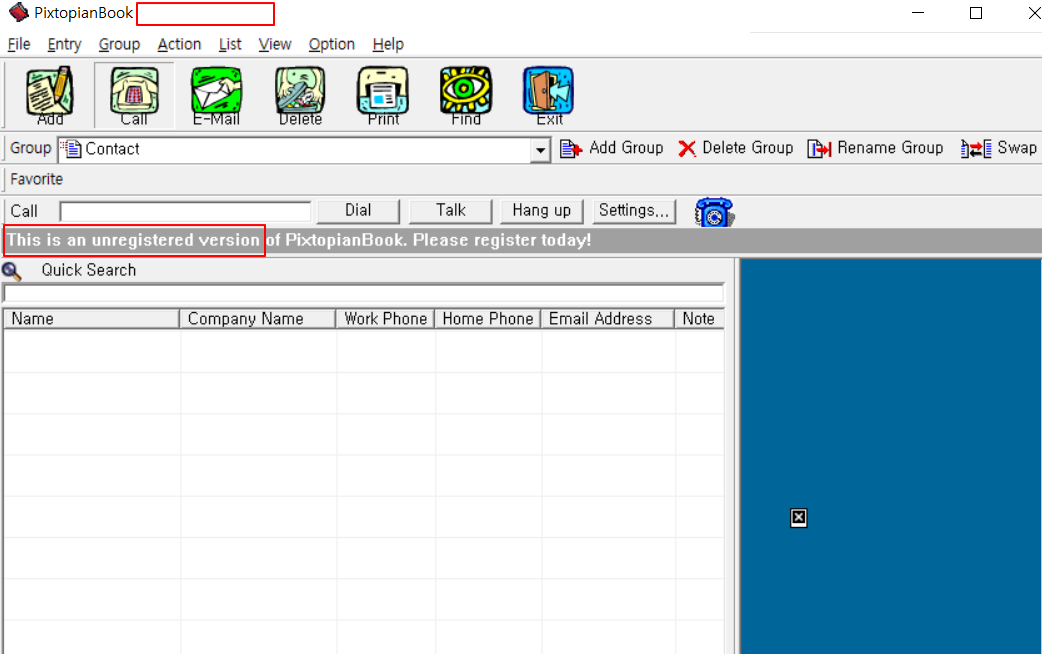The height and width of the screenshot is (654, 1042).
Task: Click the Rename Group button
Action: point(875,148)
